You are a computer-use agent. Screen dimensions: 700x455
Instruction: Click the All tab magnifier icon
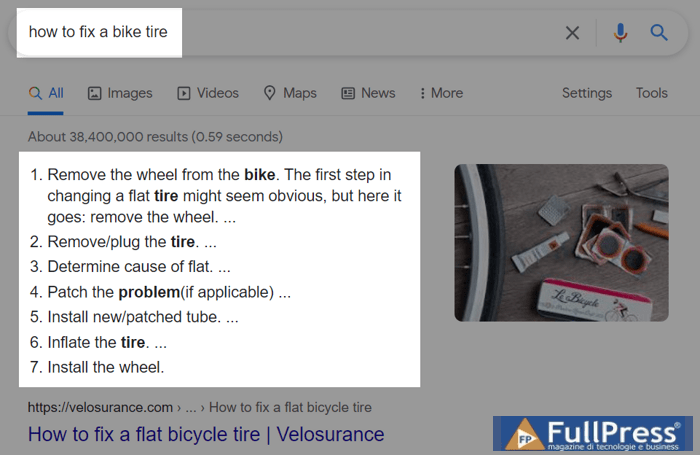(x=35, y=93)
